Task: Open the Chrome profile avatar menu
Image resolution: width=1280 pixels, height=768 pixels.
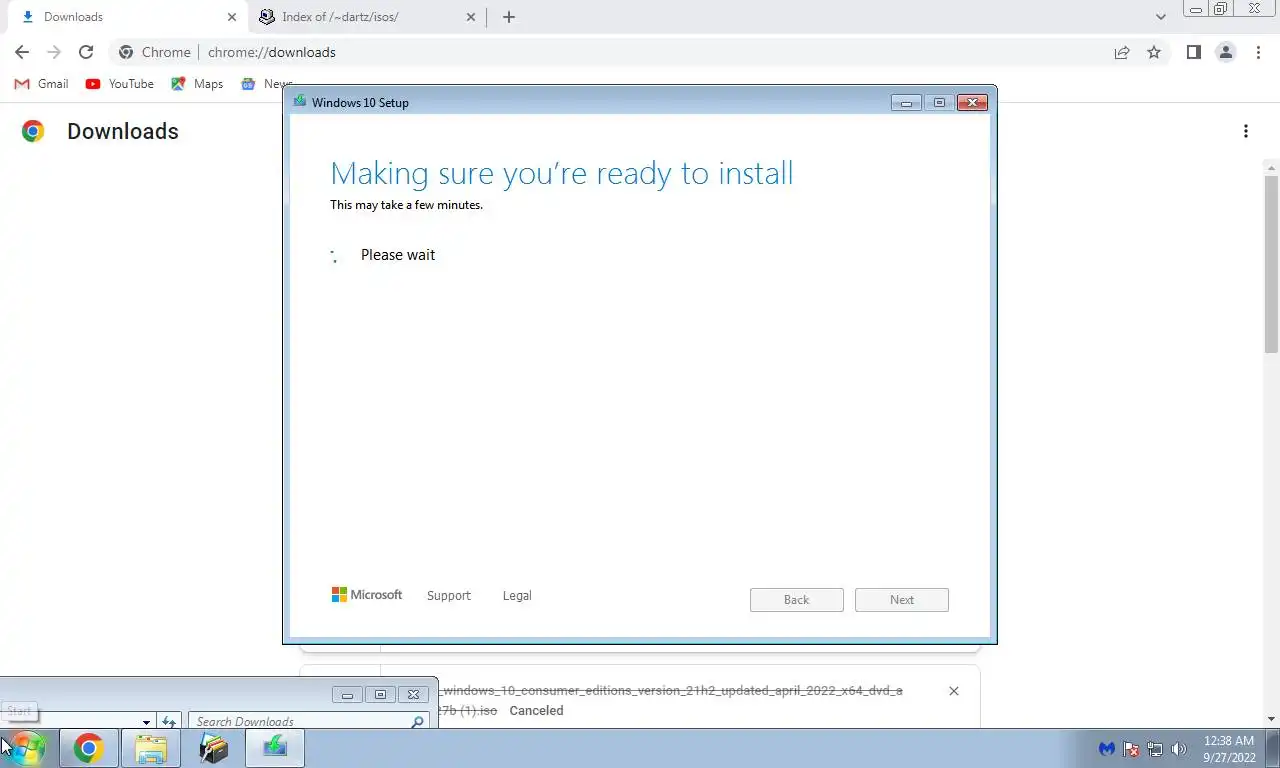Action: [x=1225, y=52]
